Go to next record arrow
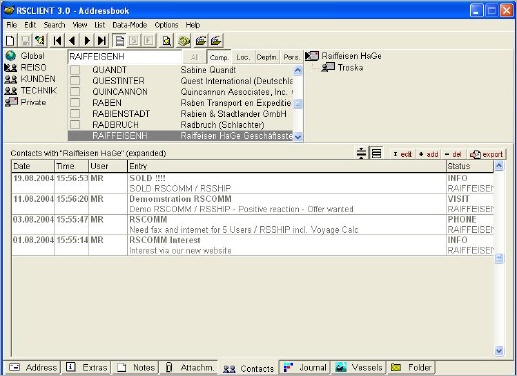The width and height of the screenshot is (517, 376). coord(87,41)
